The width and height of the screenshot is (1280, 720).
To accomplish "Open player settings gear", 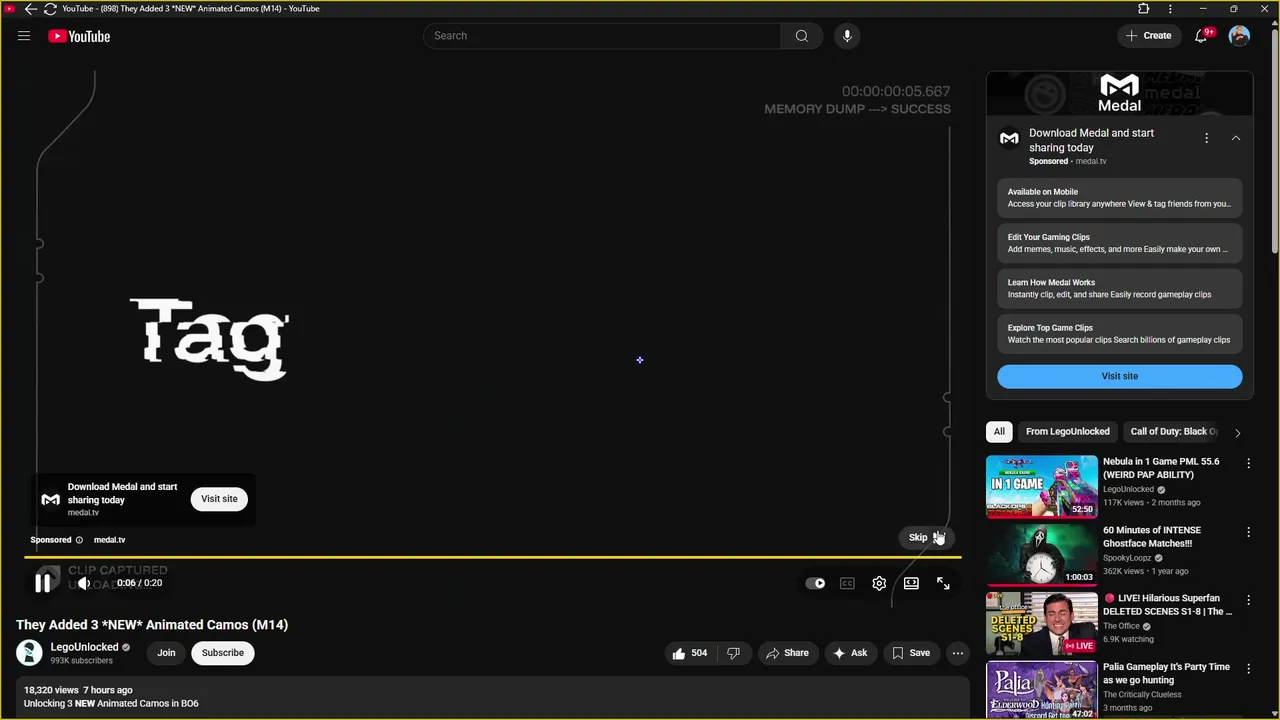I will click(x=879, y=583).
